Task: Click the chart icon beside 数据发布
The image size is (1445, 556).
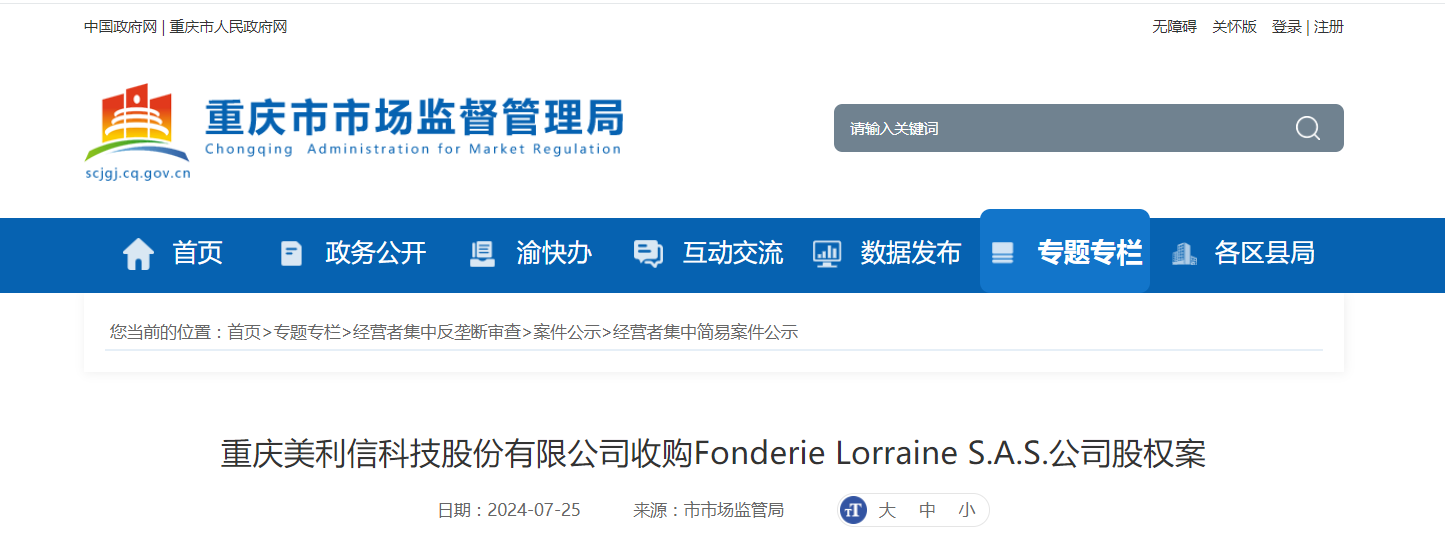Action: (827, 254)
